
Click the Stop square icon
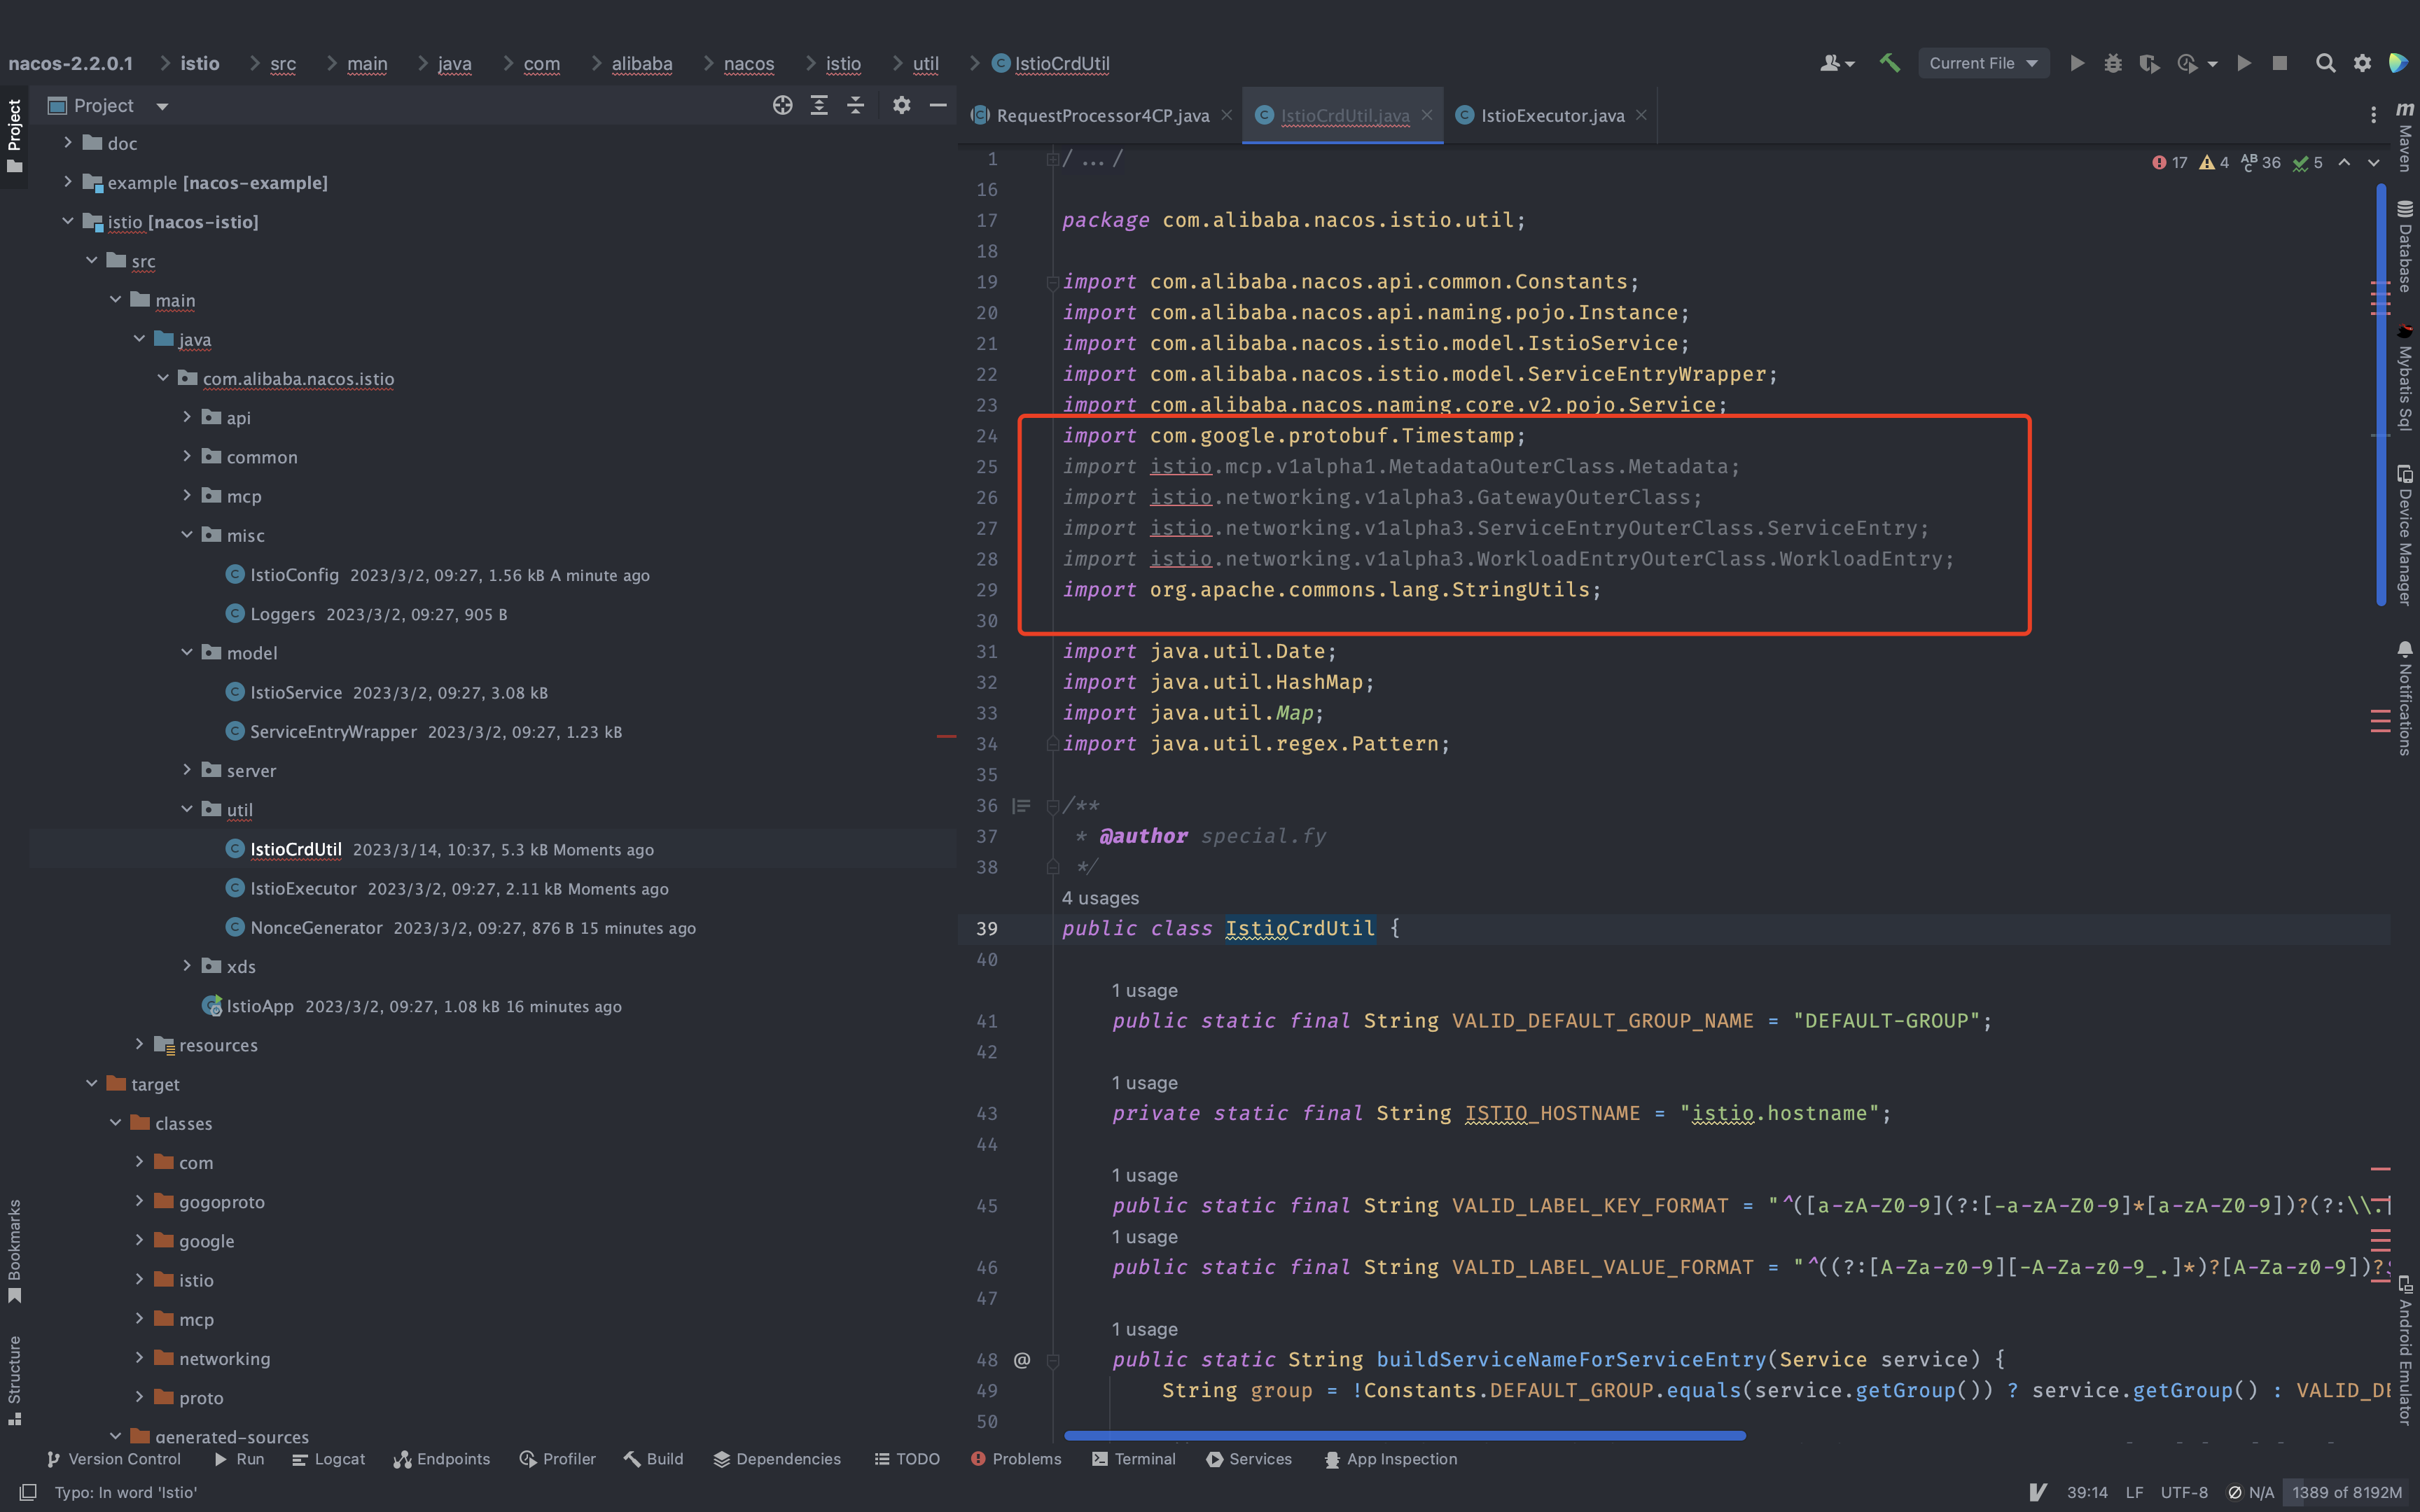point(2280,63)
